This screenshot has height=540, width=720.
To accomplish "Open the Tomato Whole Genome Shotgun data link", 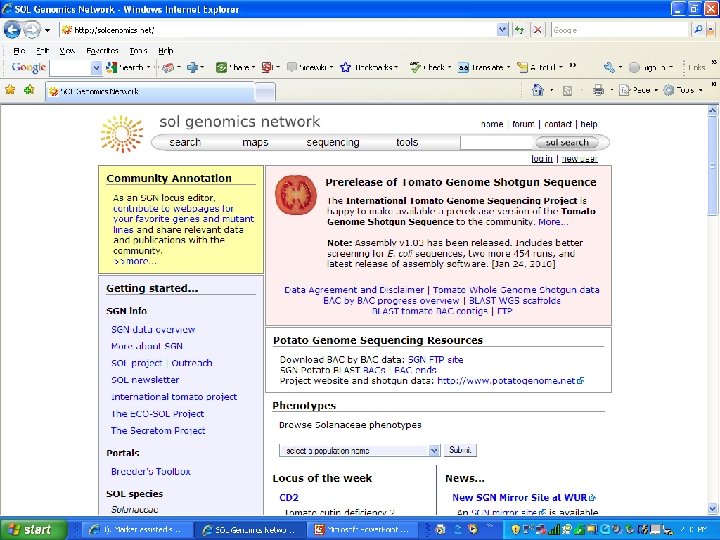I will (516, 290).
